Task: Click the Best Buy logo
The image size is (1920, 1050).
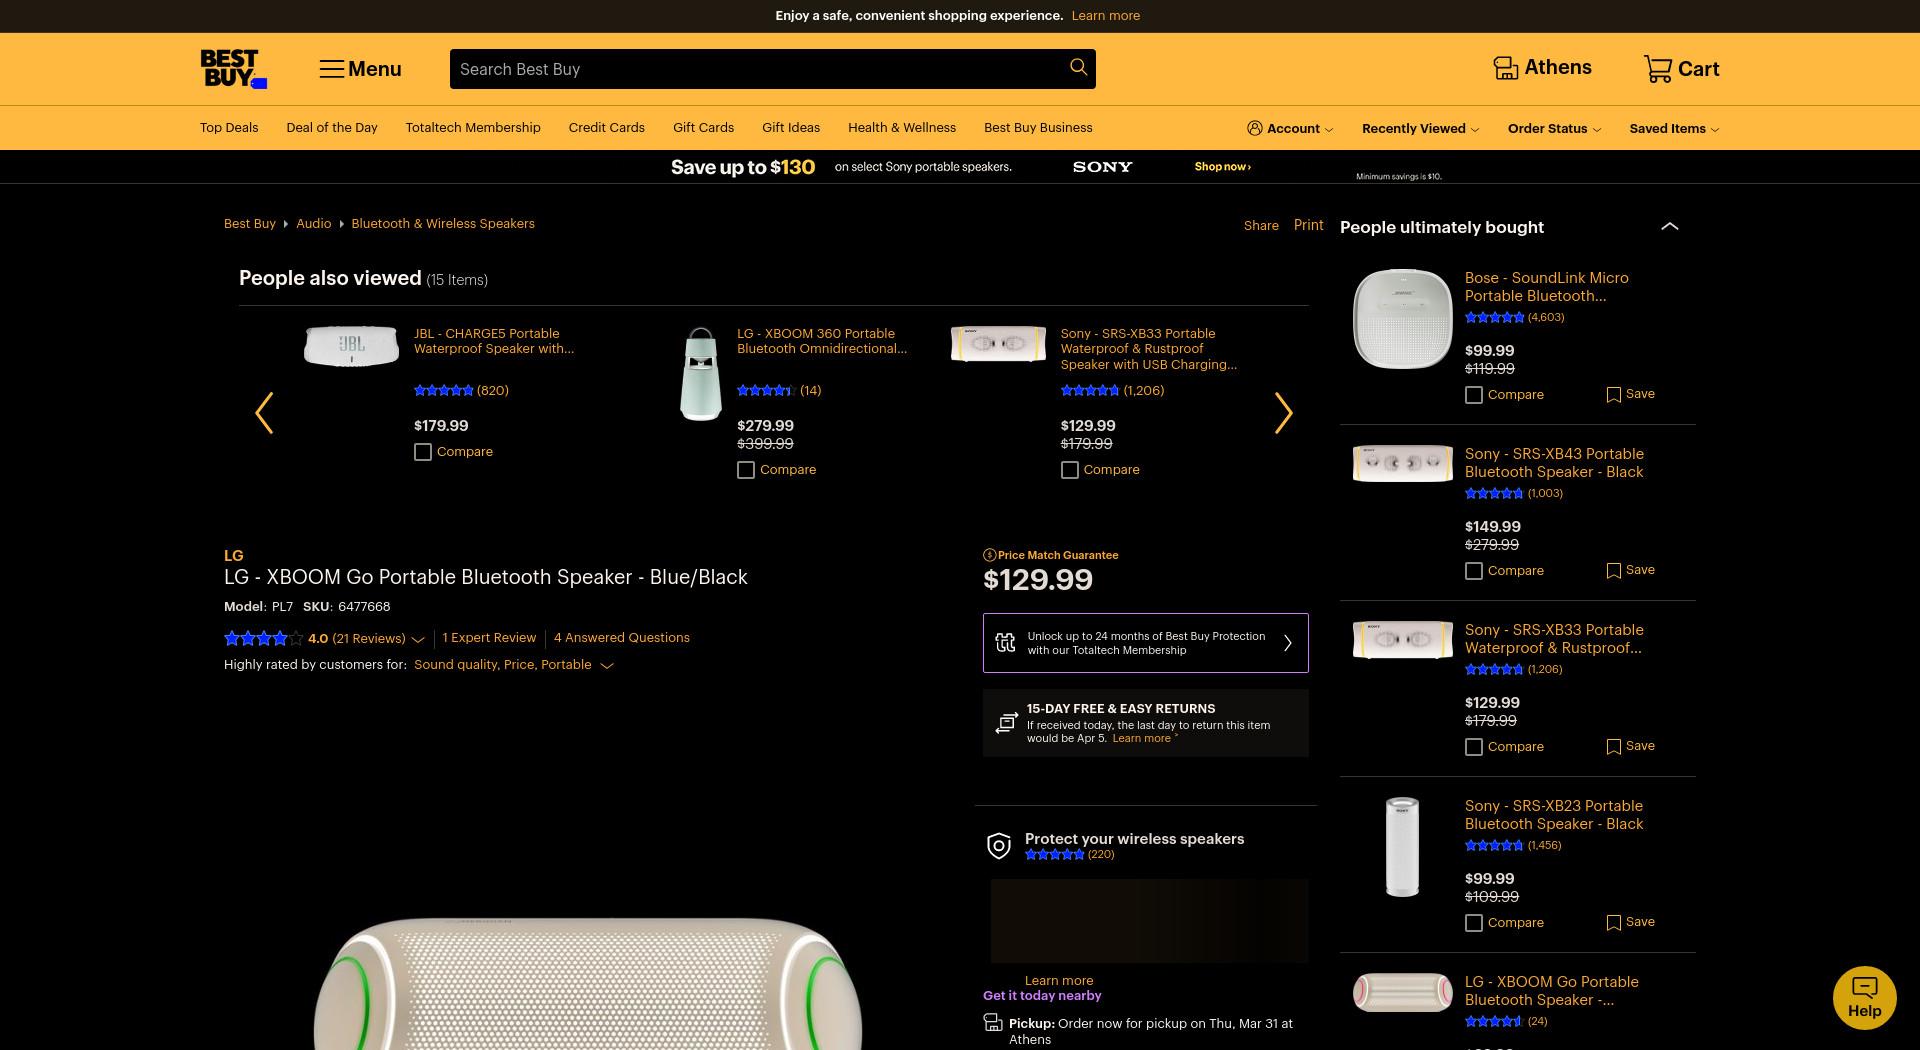Action: pyautogui.click(x=233, y=69)
